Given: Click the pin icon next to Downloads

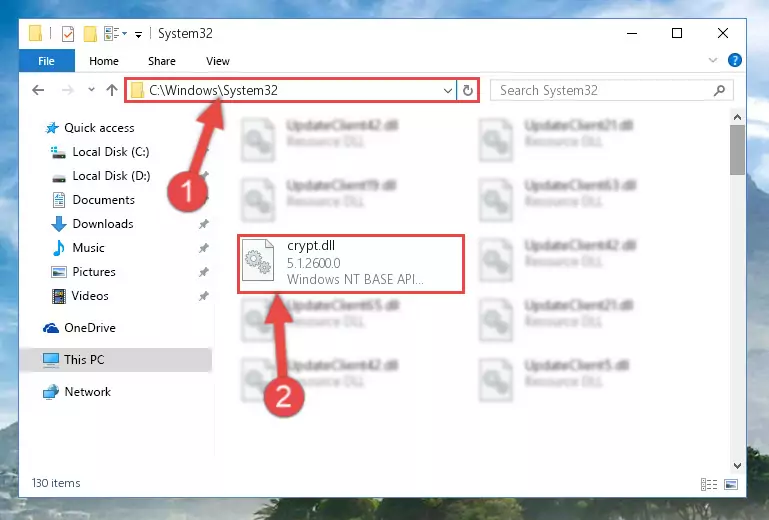Looking at the screenshot, I should (x=204, y=224).
